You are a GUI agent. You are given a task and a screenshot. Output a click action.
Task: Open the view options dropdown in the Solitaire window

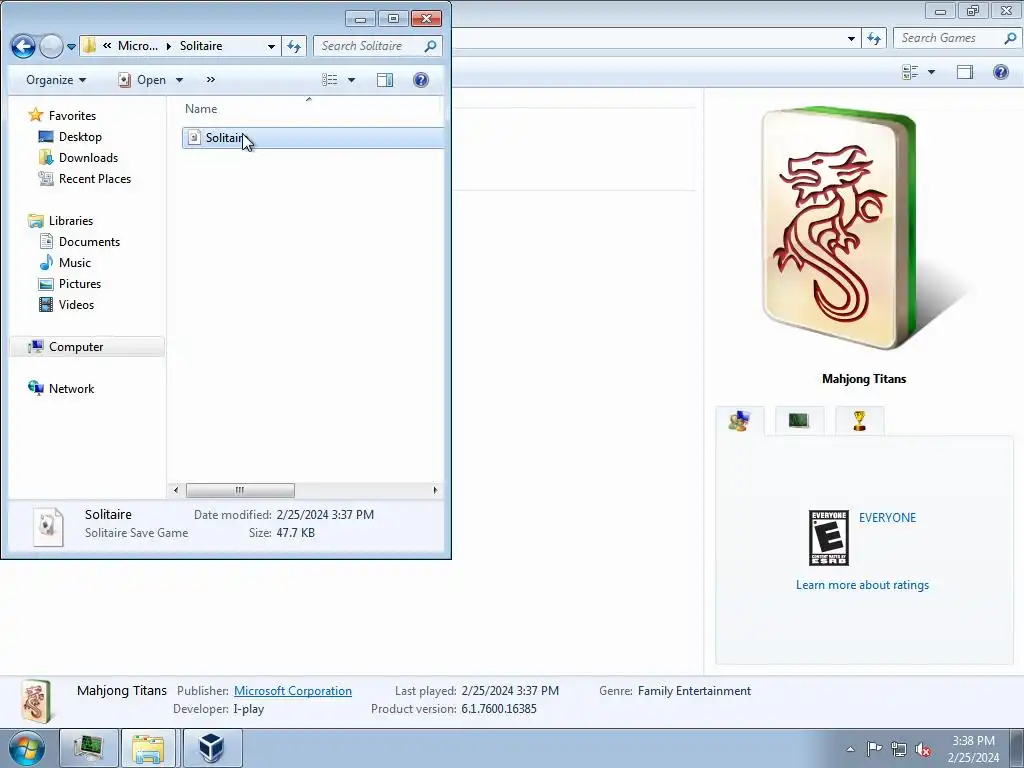pyautogui.click(x=351, y=80)
